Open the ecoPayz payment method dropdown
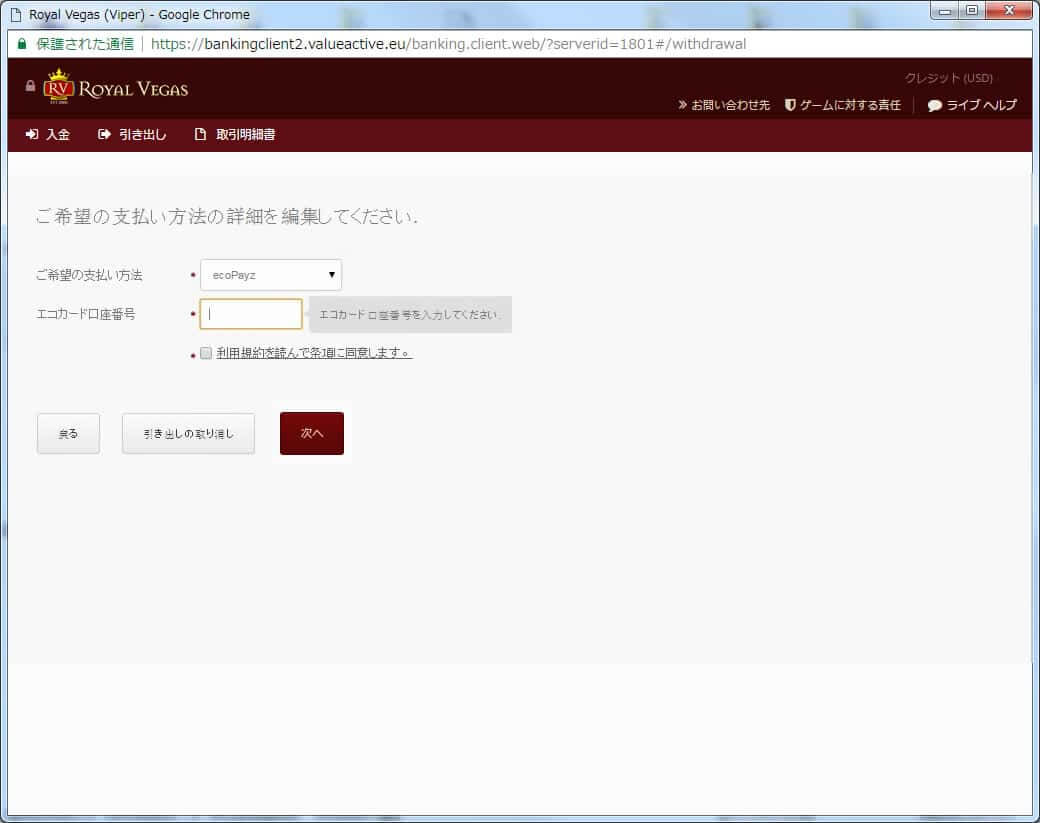This screenshot has height=823, width=1040. [x=271, y=275]
